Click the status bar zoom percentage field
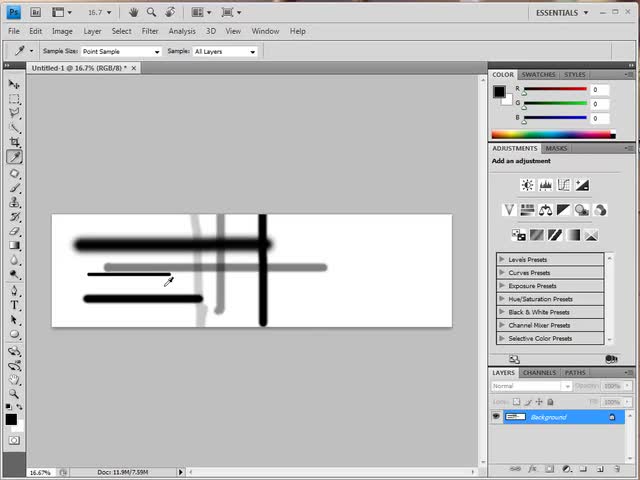 42,472
